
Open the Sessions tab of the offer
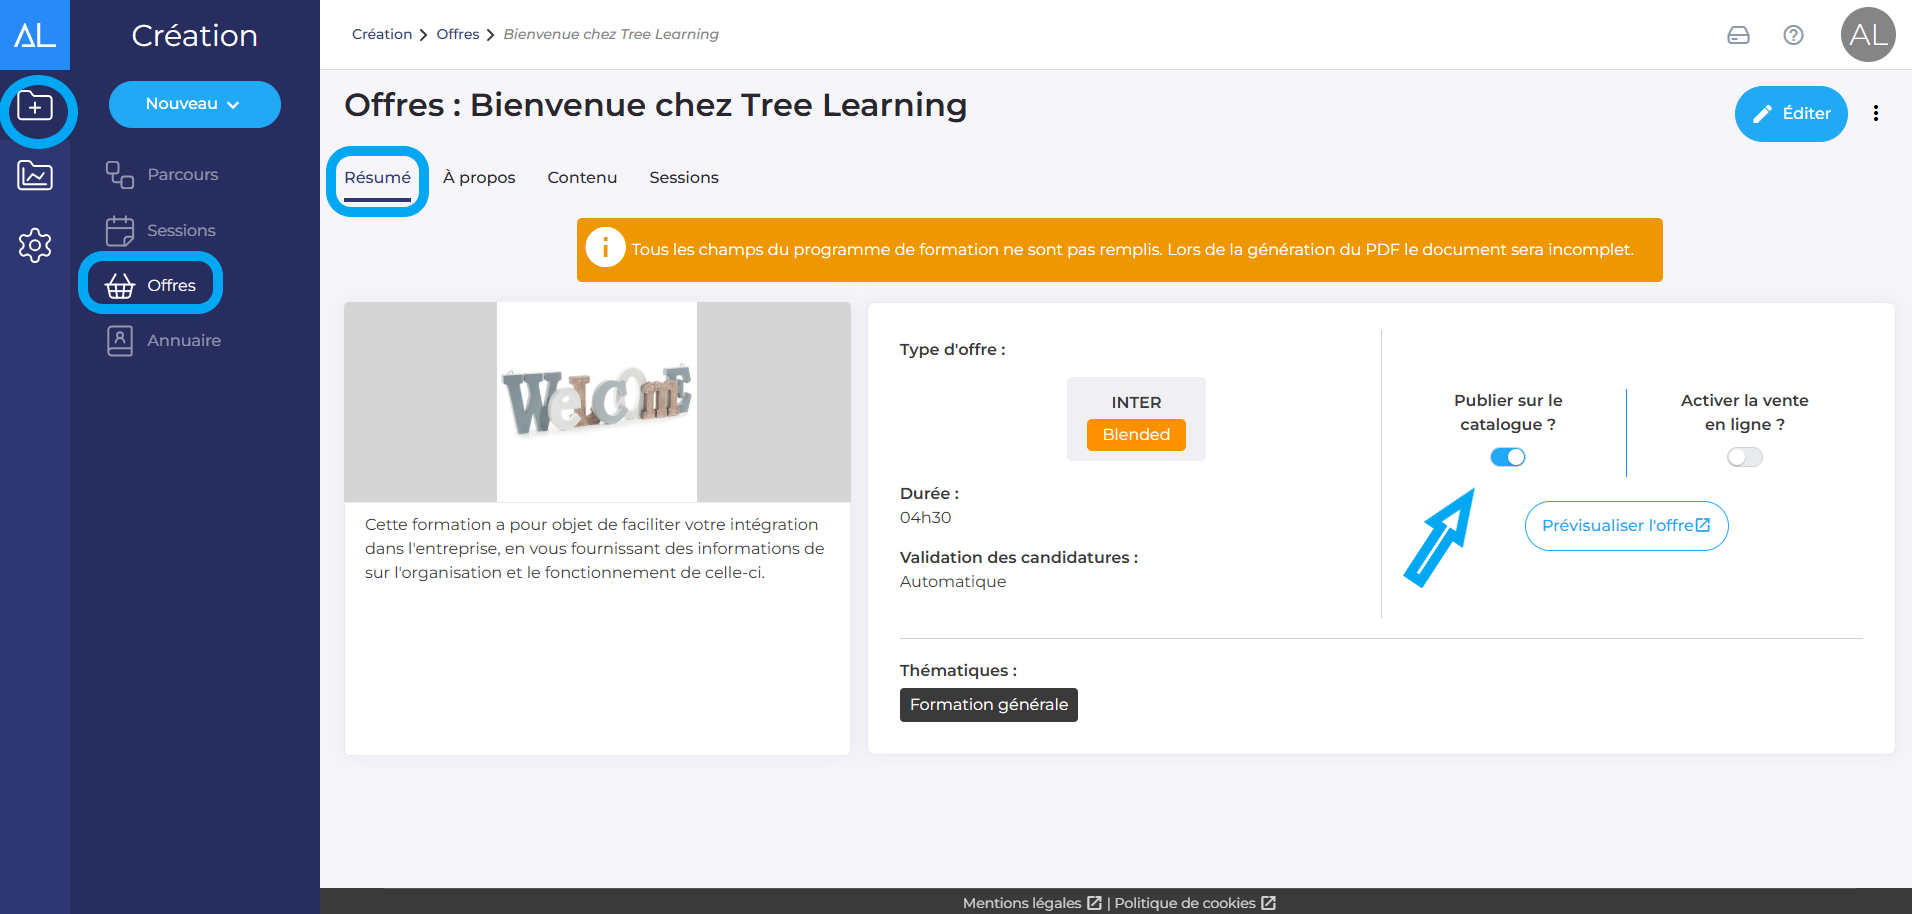(683, 178)
